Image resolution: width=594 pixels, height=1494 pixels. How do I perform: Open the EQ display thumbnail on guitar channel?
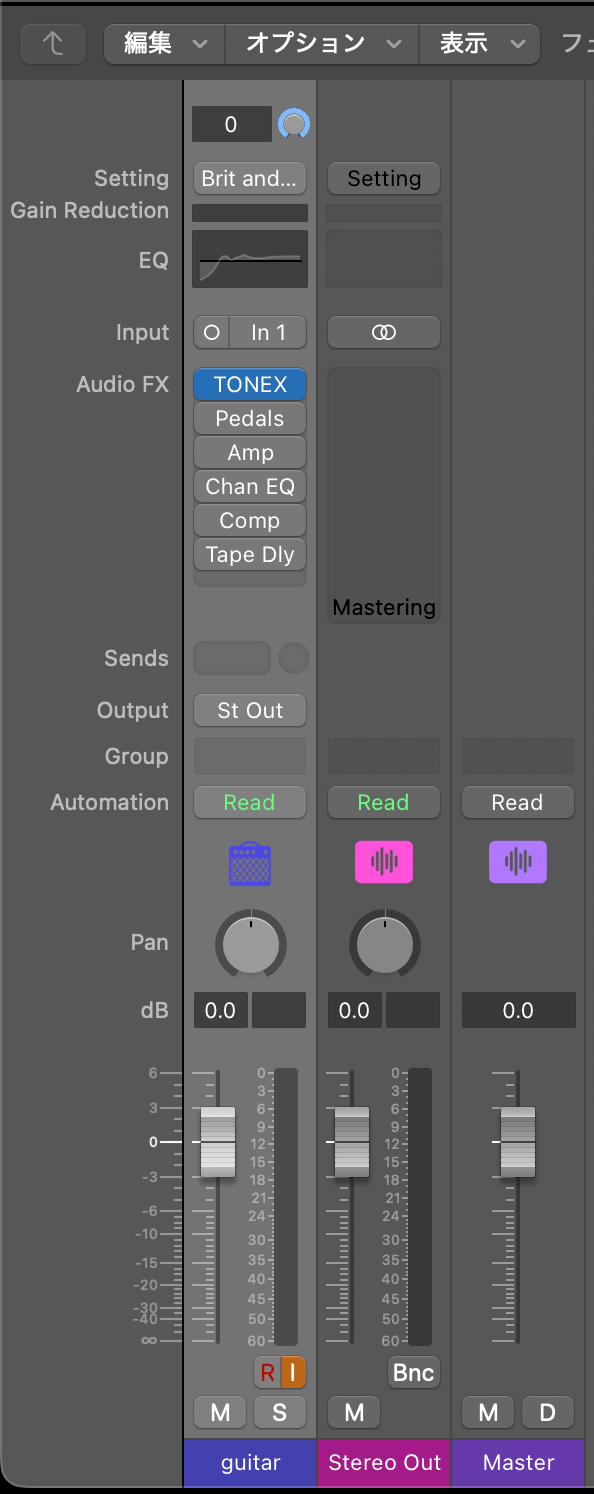point(250,259)
